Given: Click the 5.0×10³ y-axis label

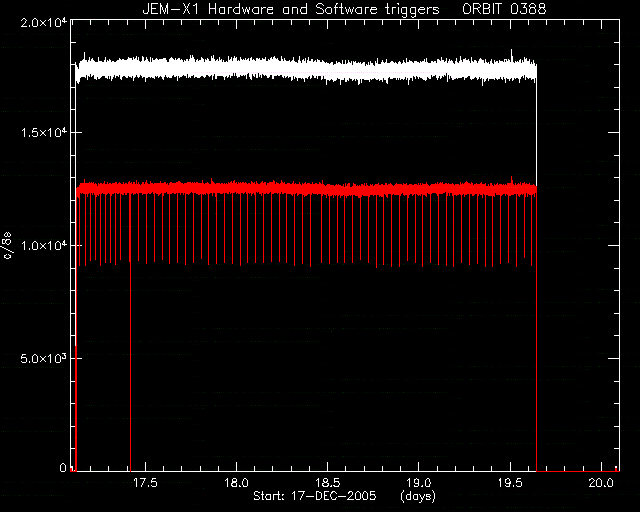Looking at the screenshot, I should [x=44, y=358].
